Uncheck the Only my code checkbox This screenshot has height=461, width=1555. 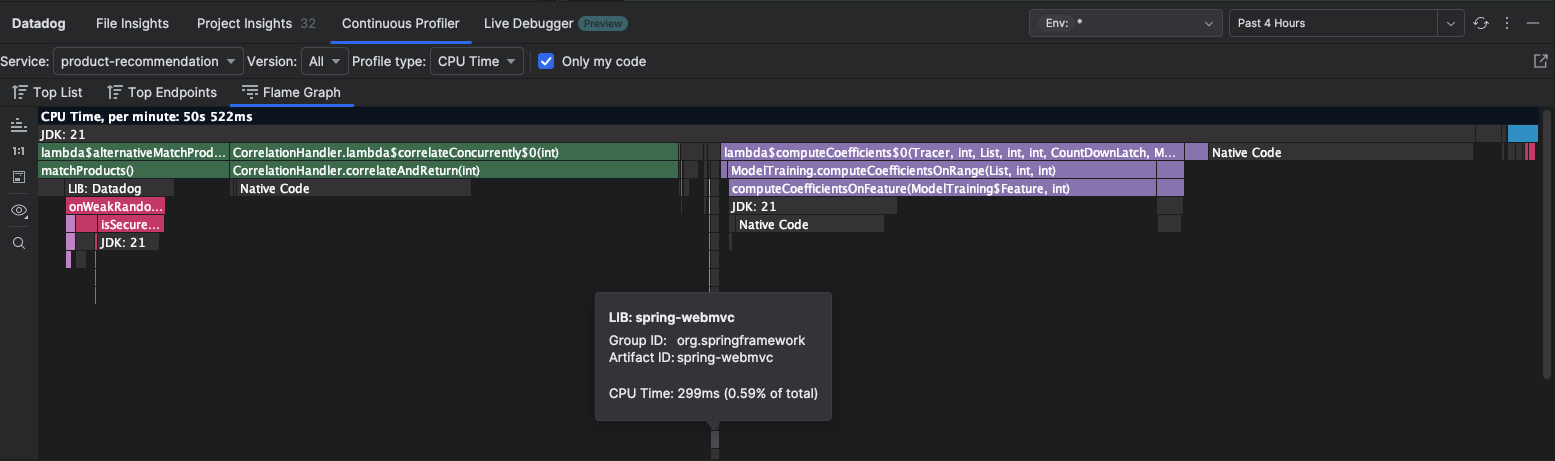546,61
